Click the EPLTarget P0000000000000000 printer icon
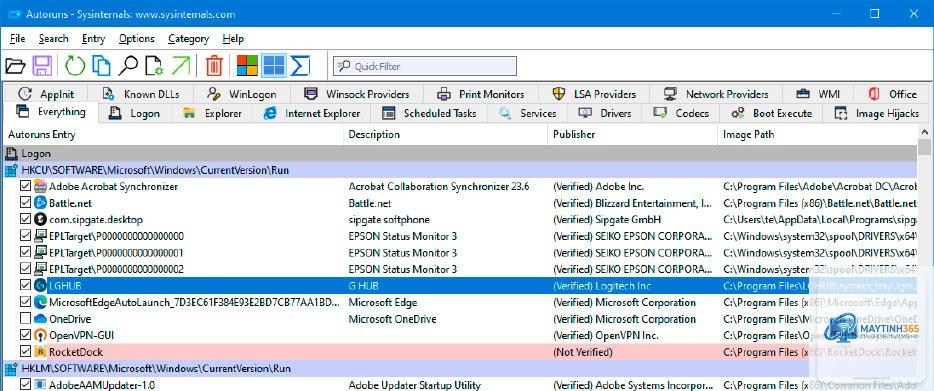Image resolution: width=934 pixels, height=391 pixels. [41, 236]
